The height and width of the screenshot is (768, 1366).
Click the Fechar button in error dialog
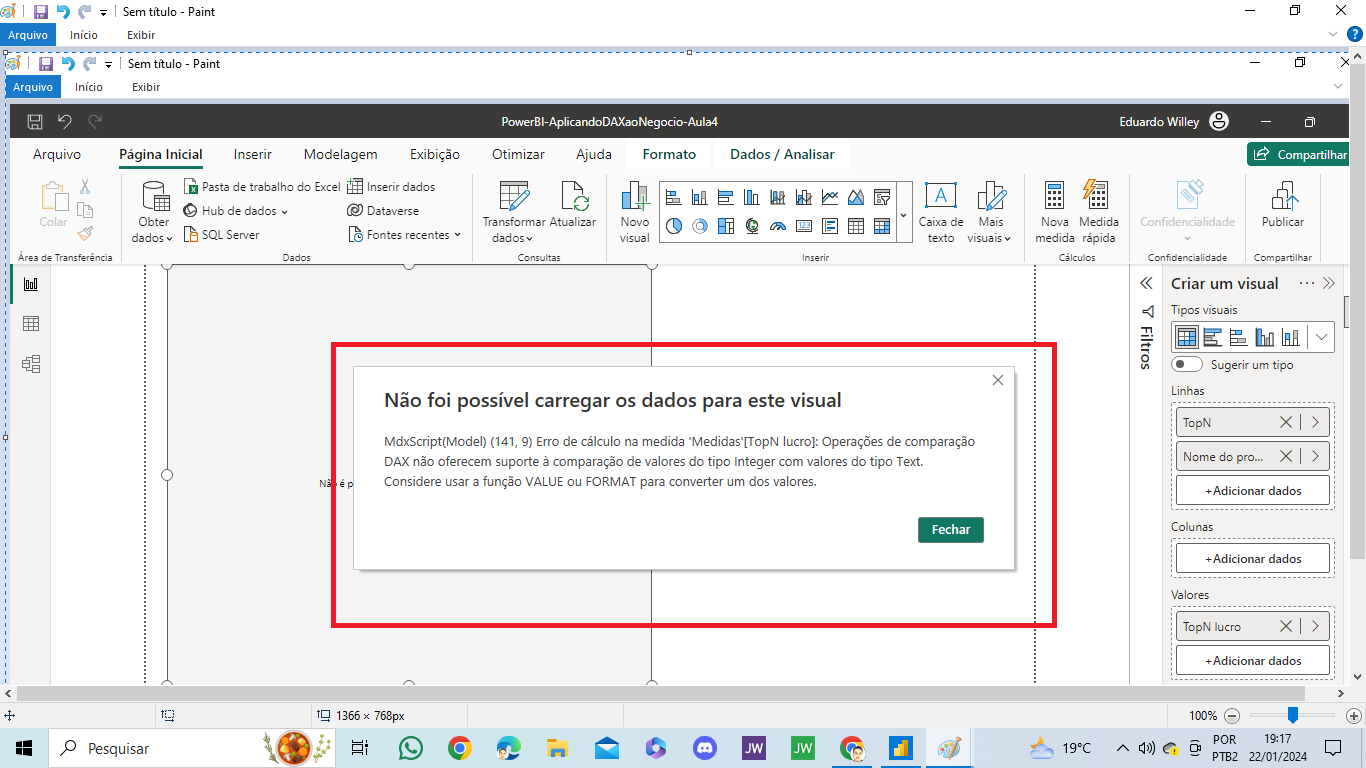coord(951,530)
